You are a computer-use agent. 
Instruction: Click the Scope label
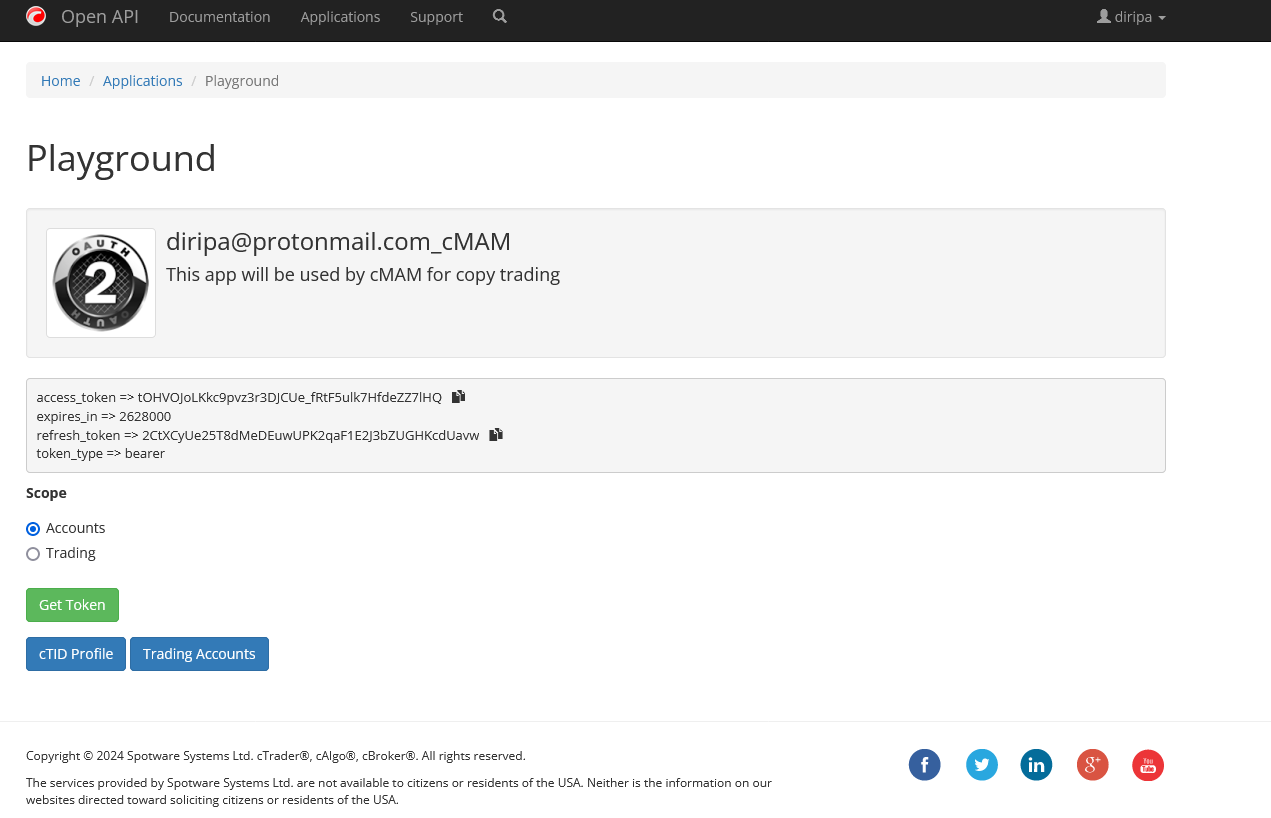pos(46,493)
